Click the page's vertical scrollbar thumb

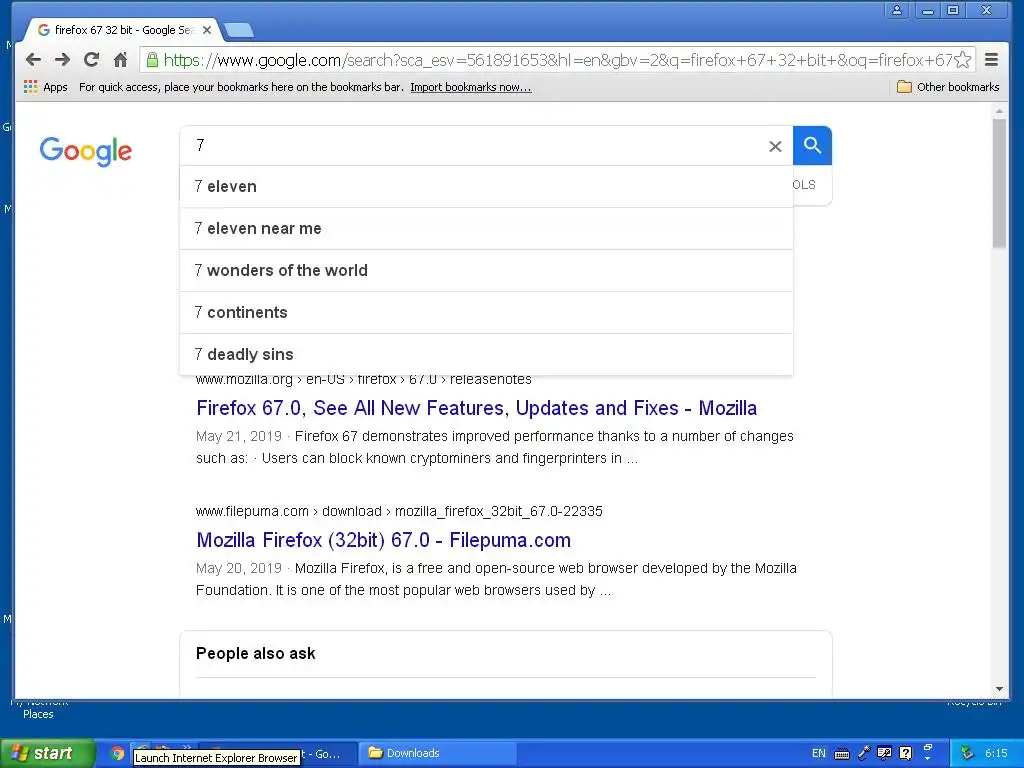coord(999,184)
